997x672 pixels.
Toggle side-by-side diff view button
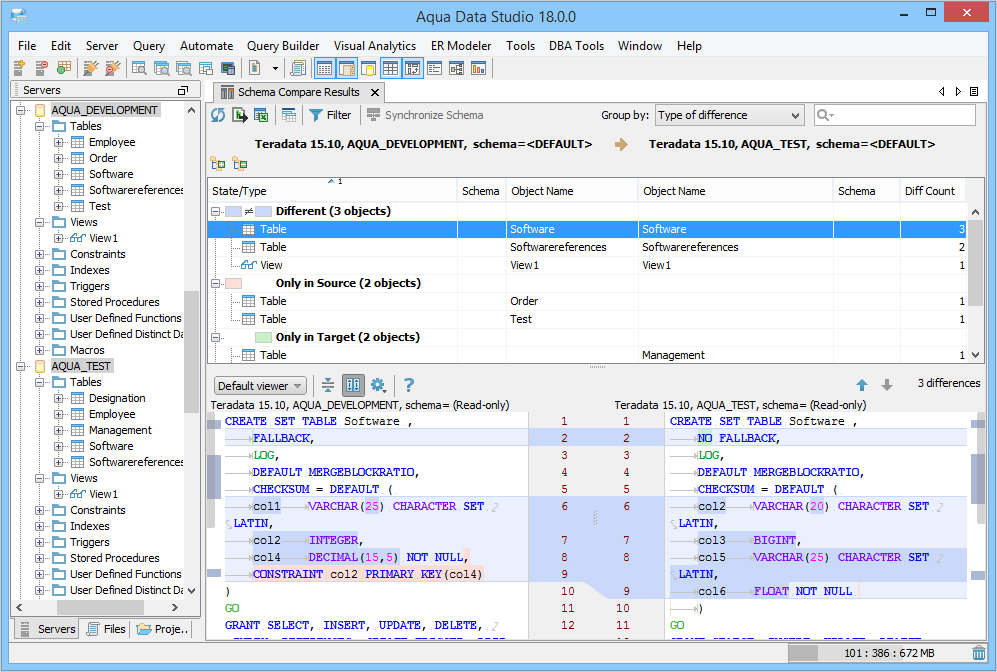click(353, 385)
